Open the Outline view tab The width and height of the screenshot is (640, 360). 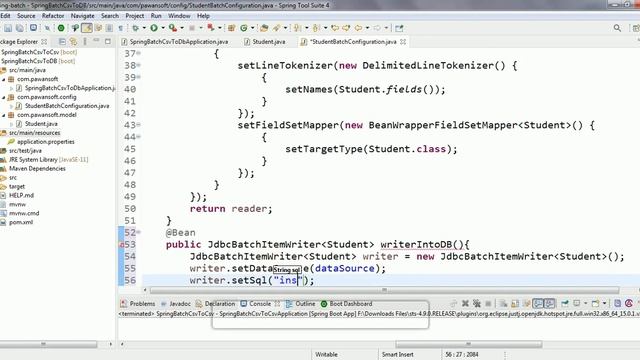[301, 304]
